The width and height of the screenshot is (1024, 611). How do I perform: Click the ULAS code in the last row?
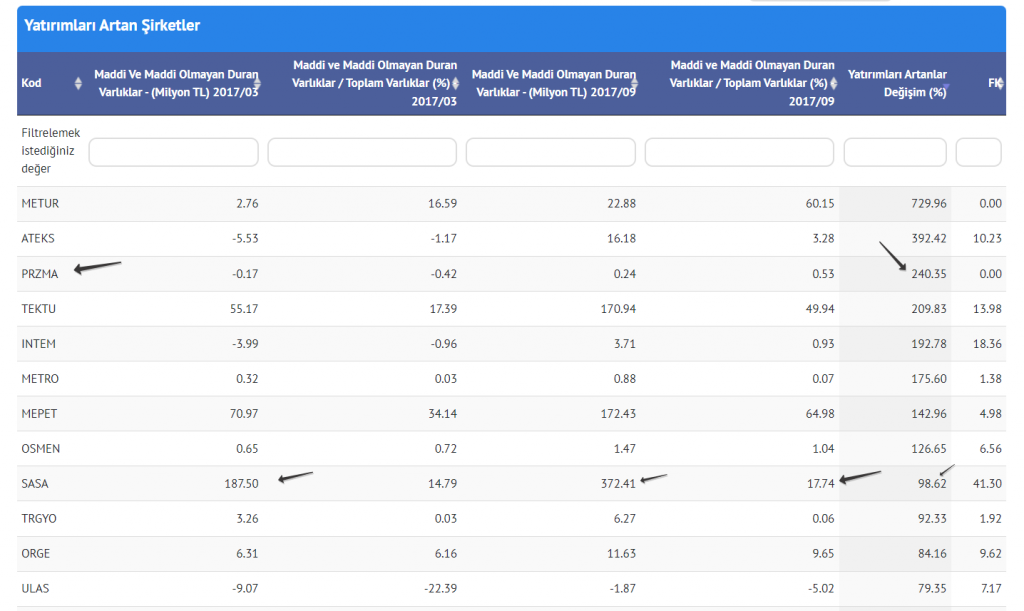pos(36,589)
